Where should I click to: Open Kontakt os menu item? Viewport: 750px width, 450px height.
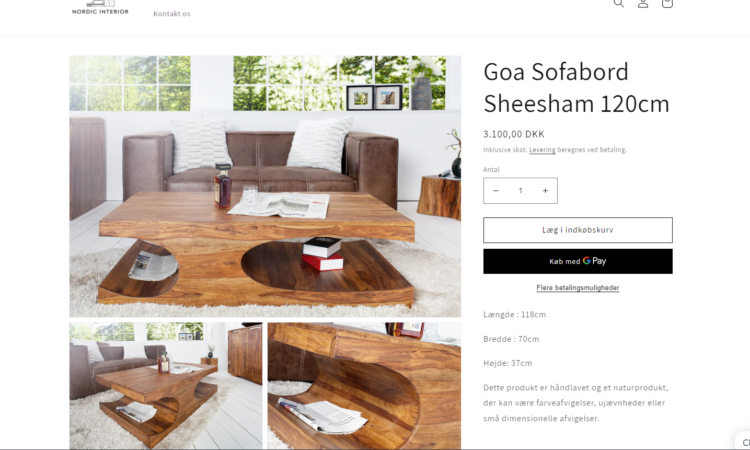coord(172,14)
